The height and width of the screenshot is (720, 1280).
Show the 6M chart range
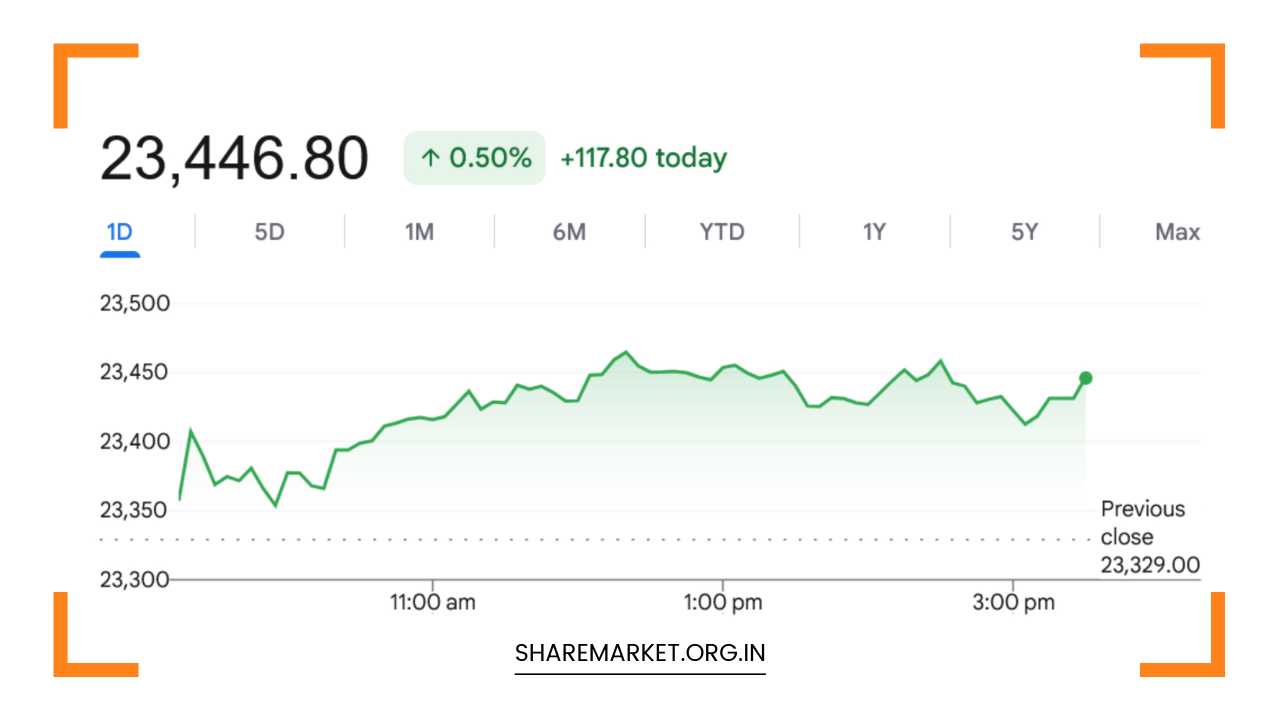(569, 232)
